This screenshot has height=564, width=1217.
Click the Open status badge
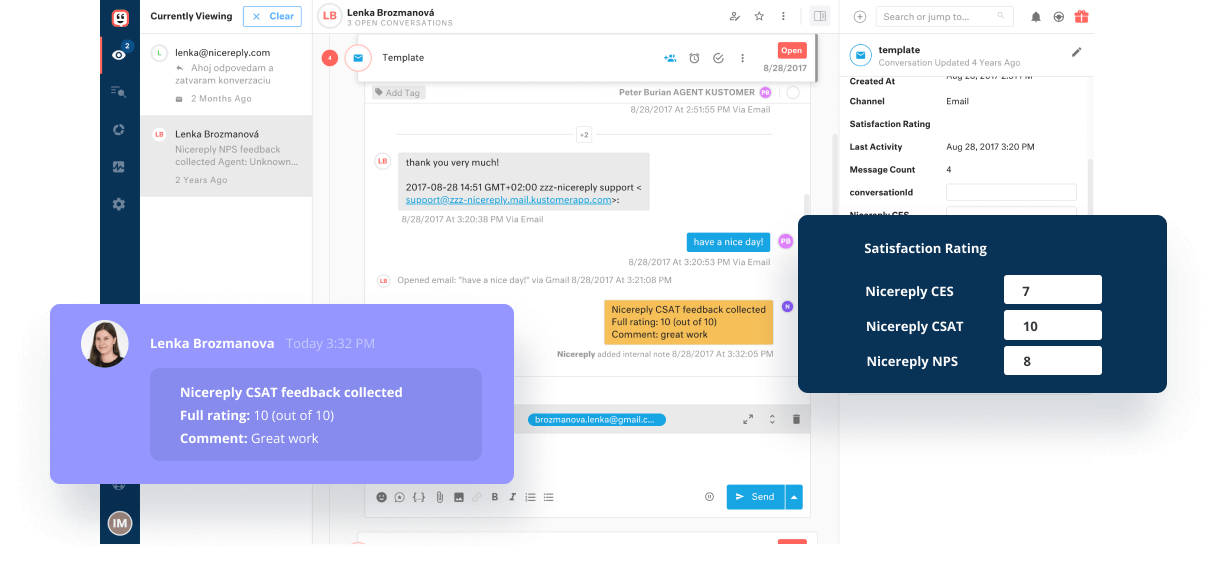coord(792,50)
